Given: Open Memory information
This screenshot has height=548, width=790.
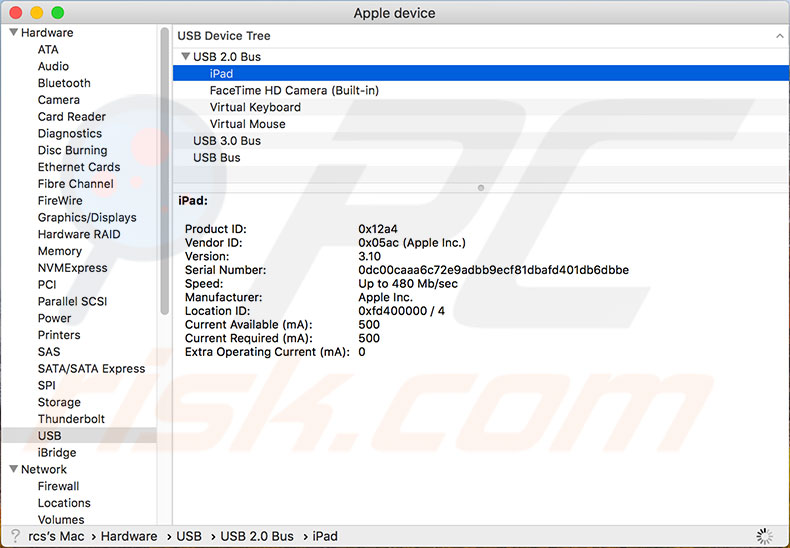Looking at the screenshot, I should coord(59,251).
